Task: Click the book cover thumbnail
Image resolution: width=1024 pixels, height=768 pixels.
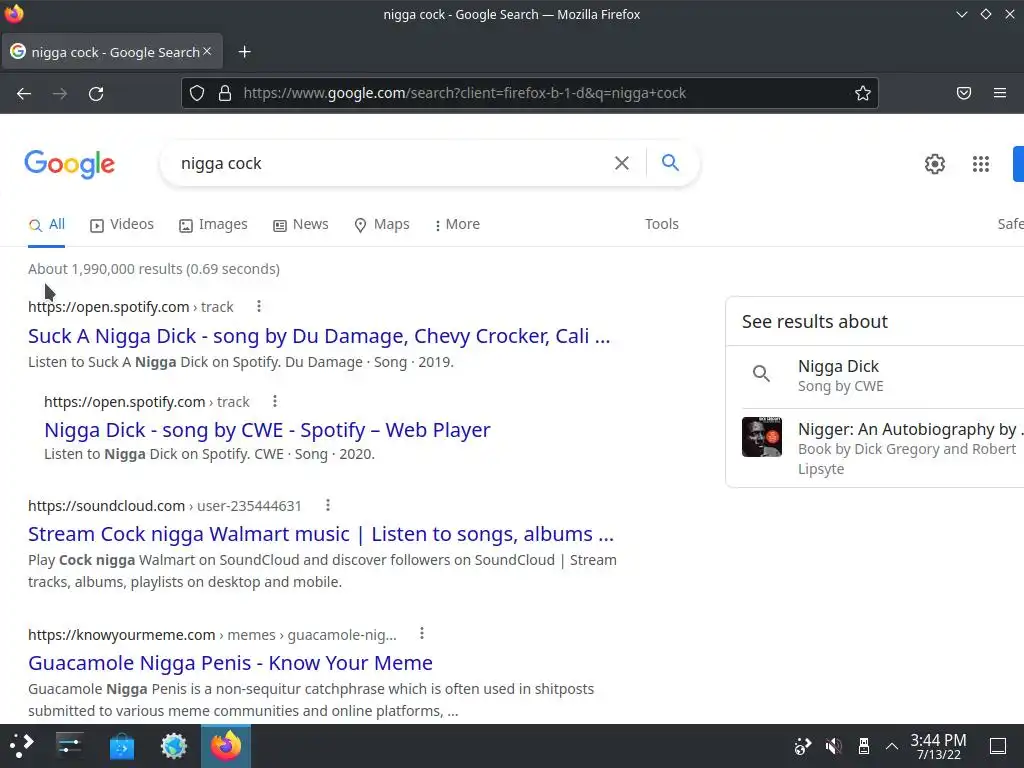Action: coord(761,437)
